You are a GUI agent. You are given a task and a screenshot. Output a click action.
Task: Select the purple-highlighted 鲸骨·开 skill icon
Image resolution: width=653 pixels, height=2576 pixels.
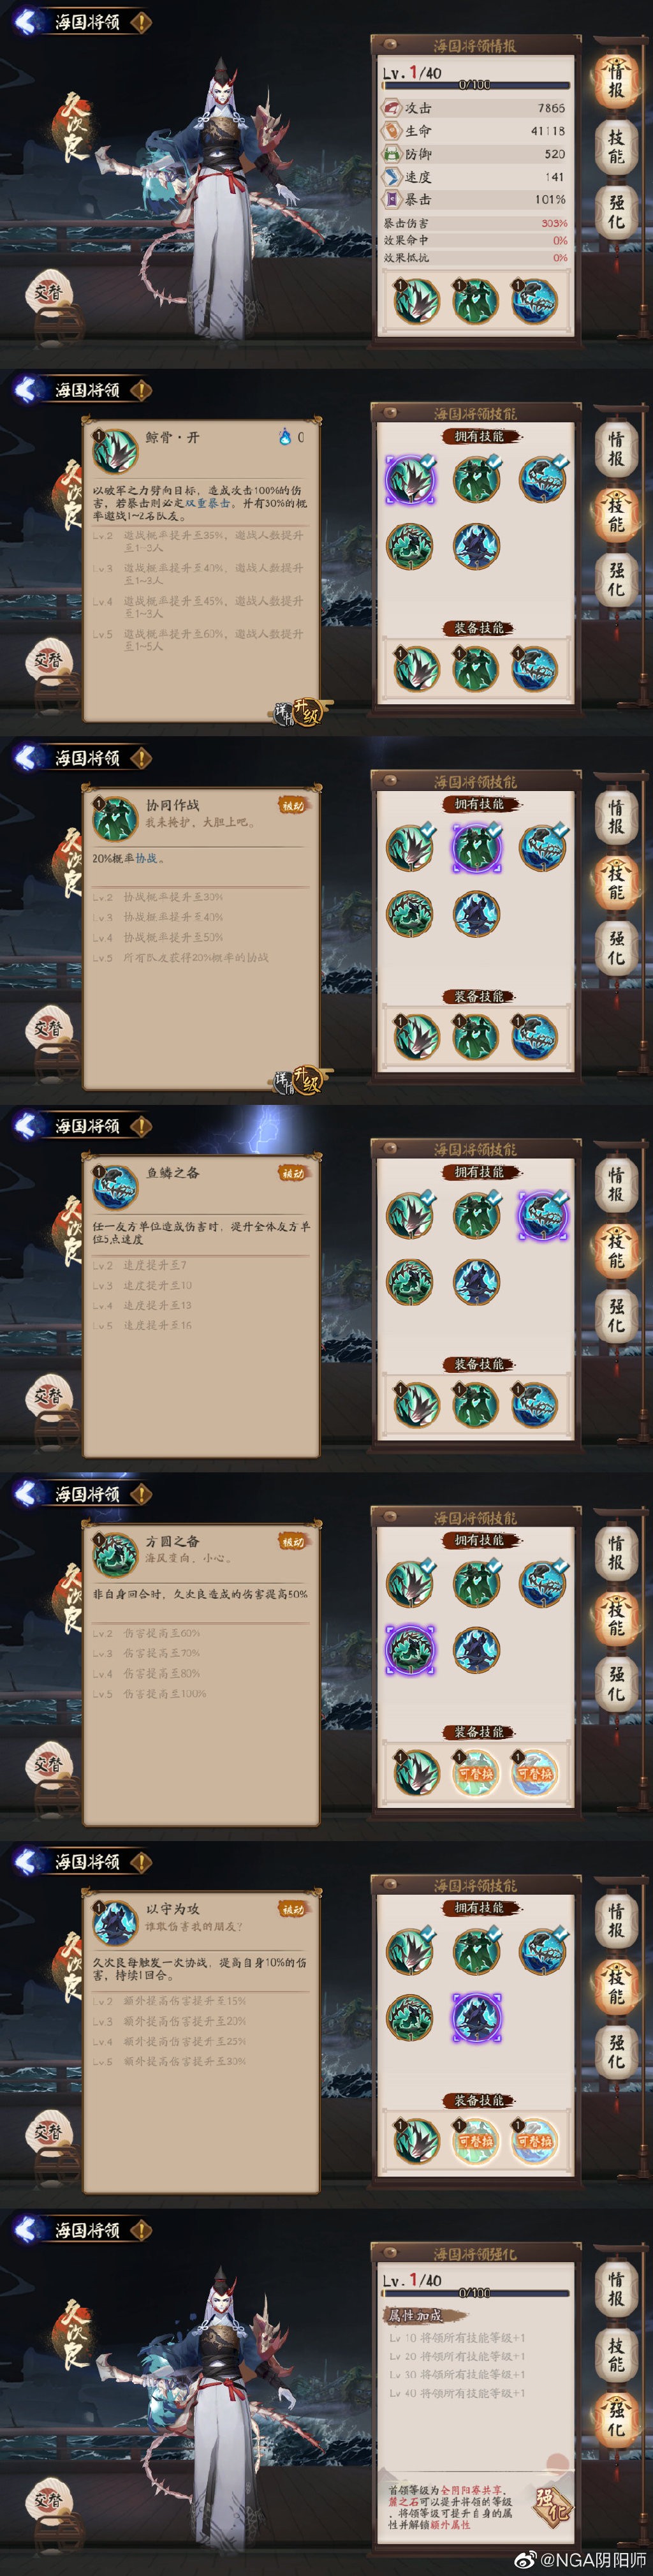[x=410, y=479]
